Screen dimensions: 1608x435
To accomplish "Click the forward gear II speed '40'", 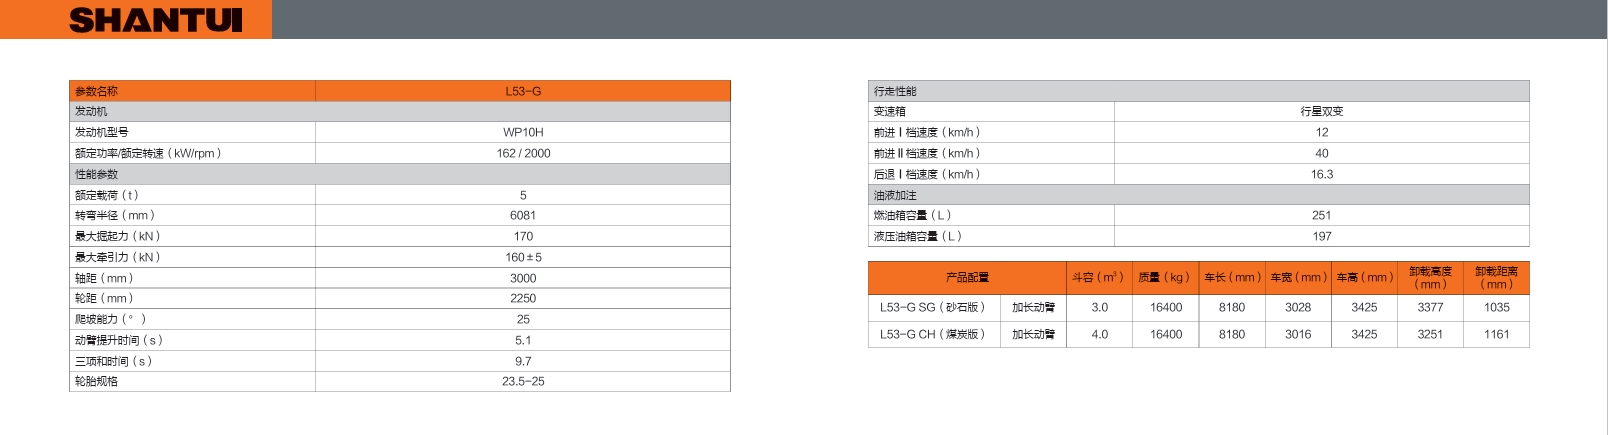I will click(1322, 153).
